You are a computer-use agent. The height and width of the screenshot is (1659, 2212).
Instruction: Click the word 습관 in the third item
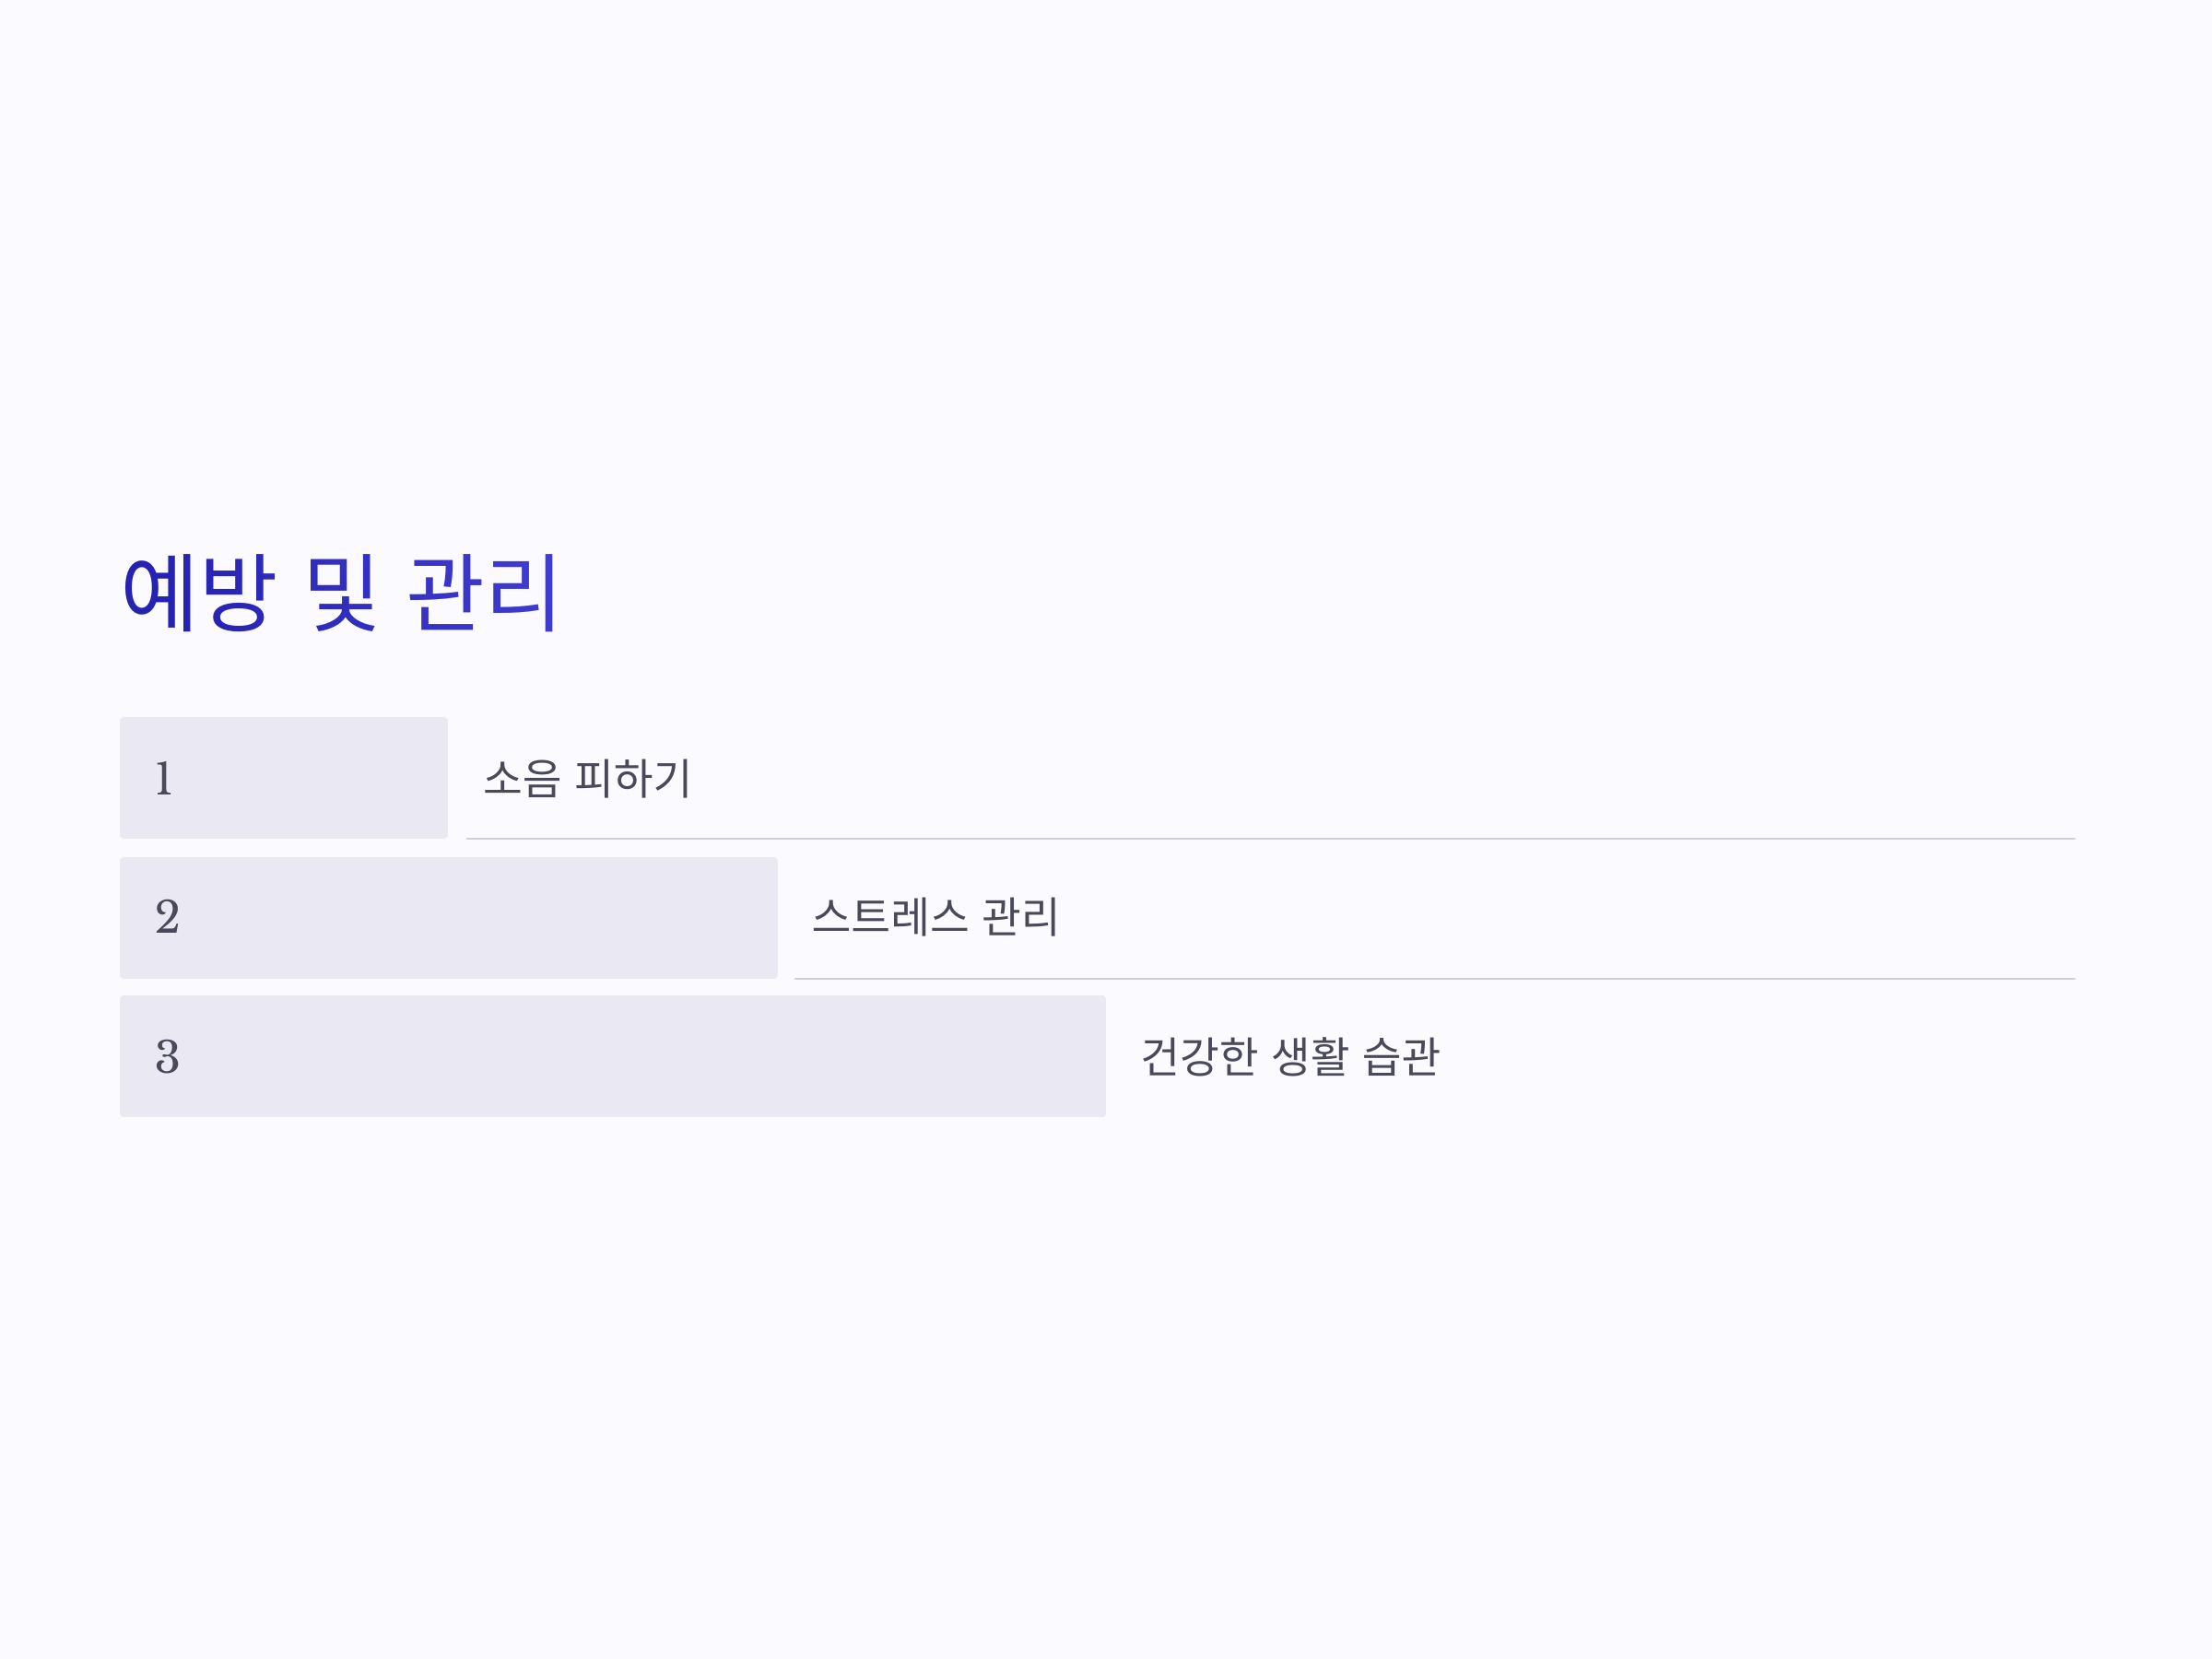coord(1401,1056)
